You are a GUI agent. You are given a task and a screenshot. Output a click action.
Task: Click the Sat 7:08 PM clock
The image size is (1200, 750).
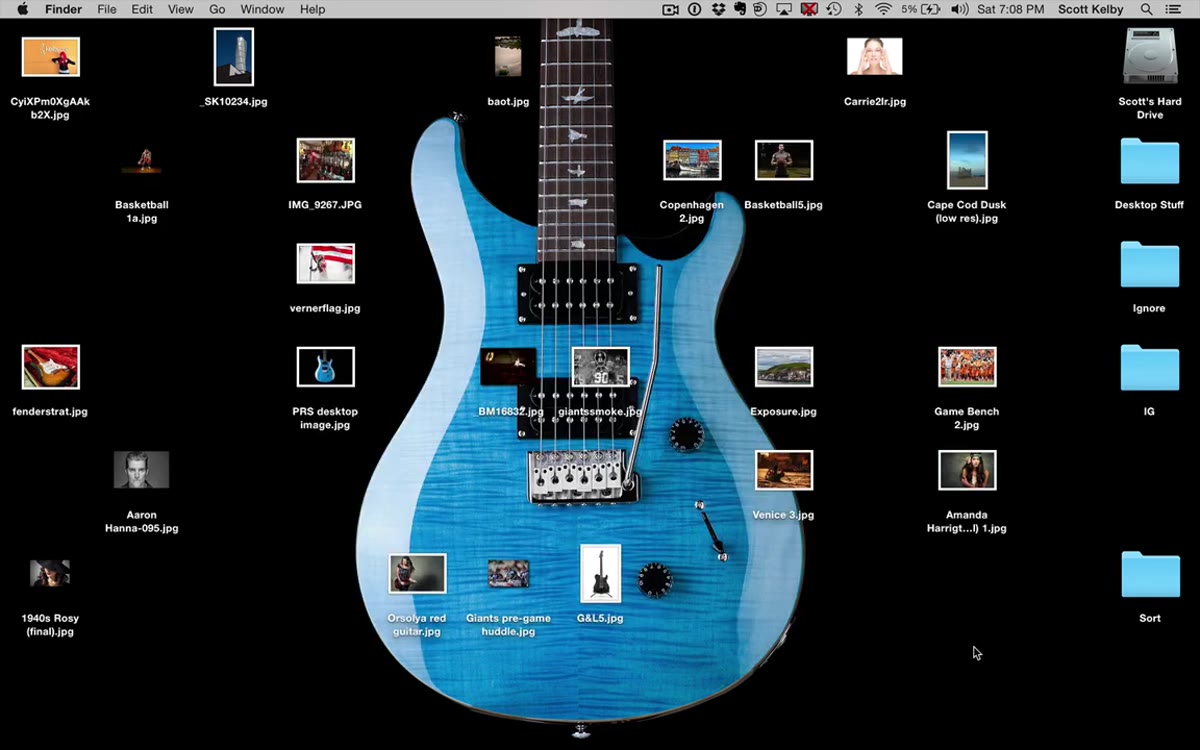pyautogui.click(x=1012, y=9)
